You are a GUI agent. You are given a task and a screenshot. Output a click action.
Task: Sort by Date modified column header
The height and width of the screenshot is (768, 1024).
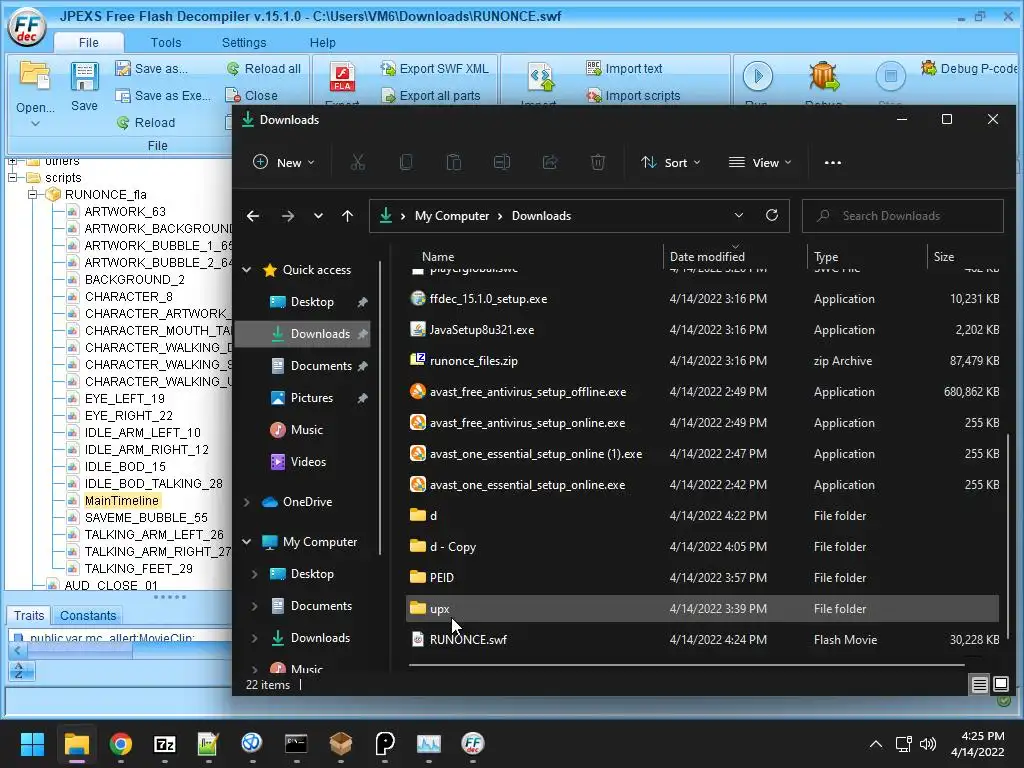707,257
